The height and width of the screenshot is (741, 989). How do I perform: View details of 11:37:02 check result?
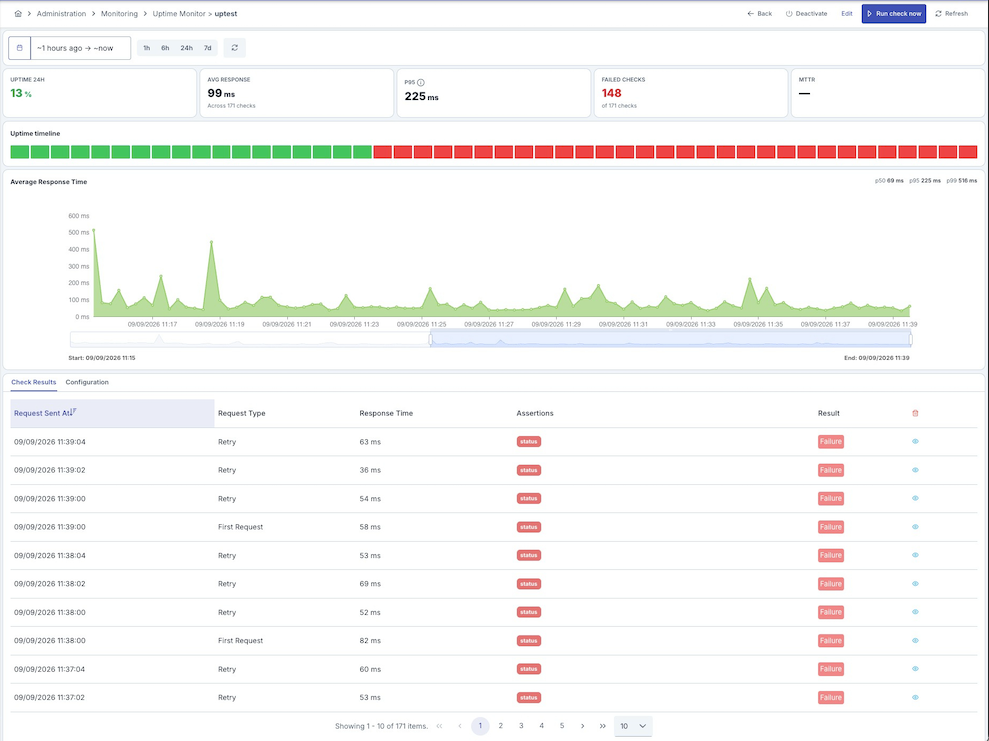pos(915,697)
